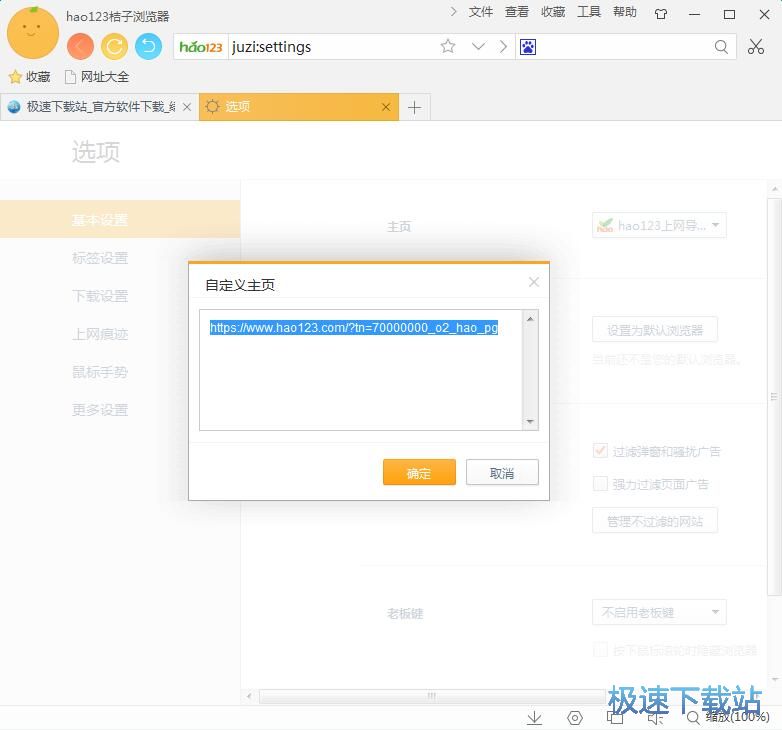Toggle mute with status bar speaker
Viewport: 782px width, 730px height.
click(655, 718)
